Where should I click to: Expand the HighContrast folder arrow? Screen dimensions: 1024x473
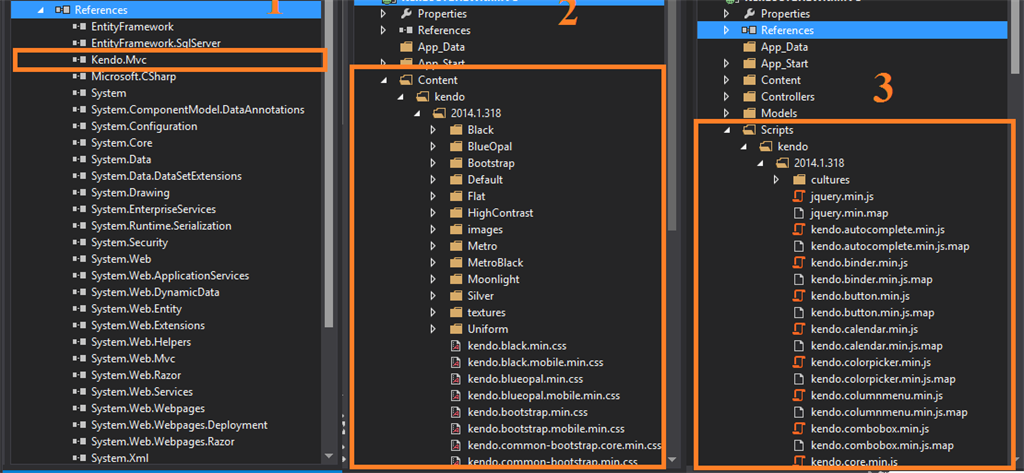tap(433, 213)
